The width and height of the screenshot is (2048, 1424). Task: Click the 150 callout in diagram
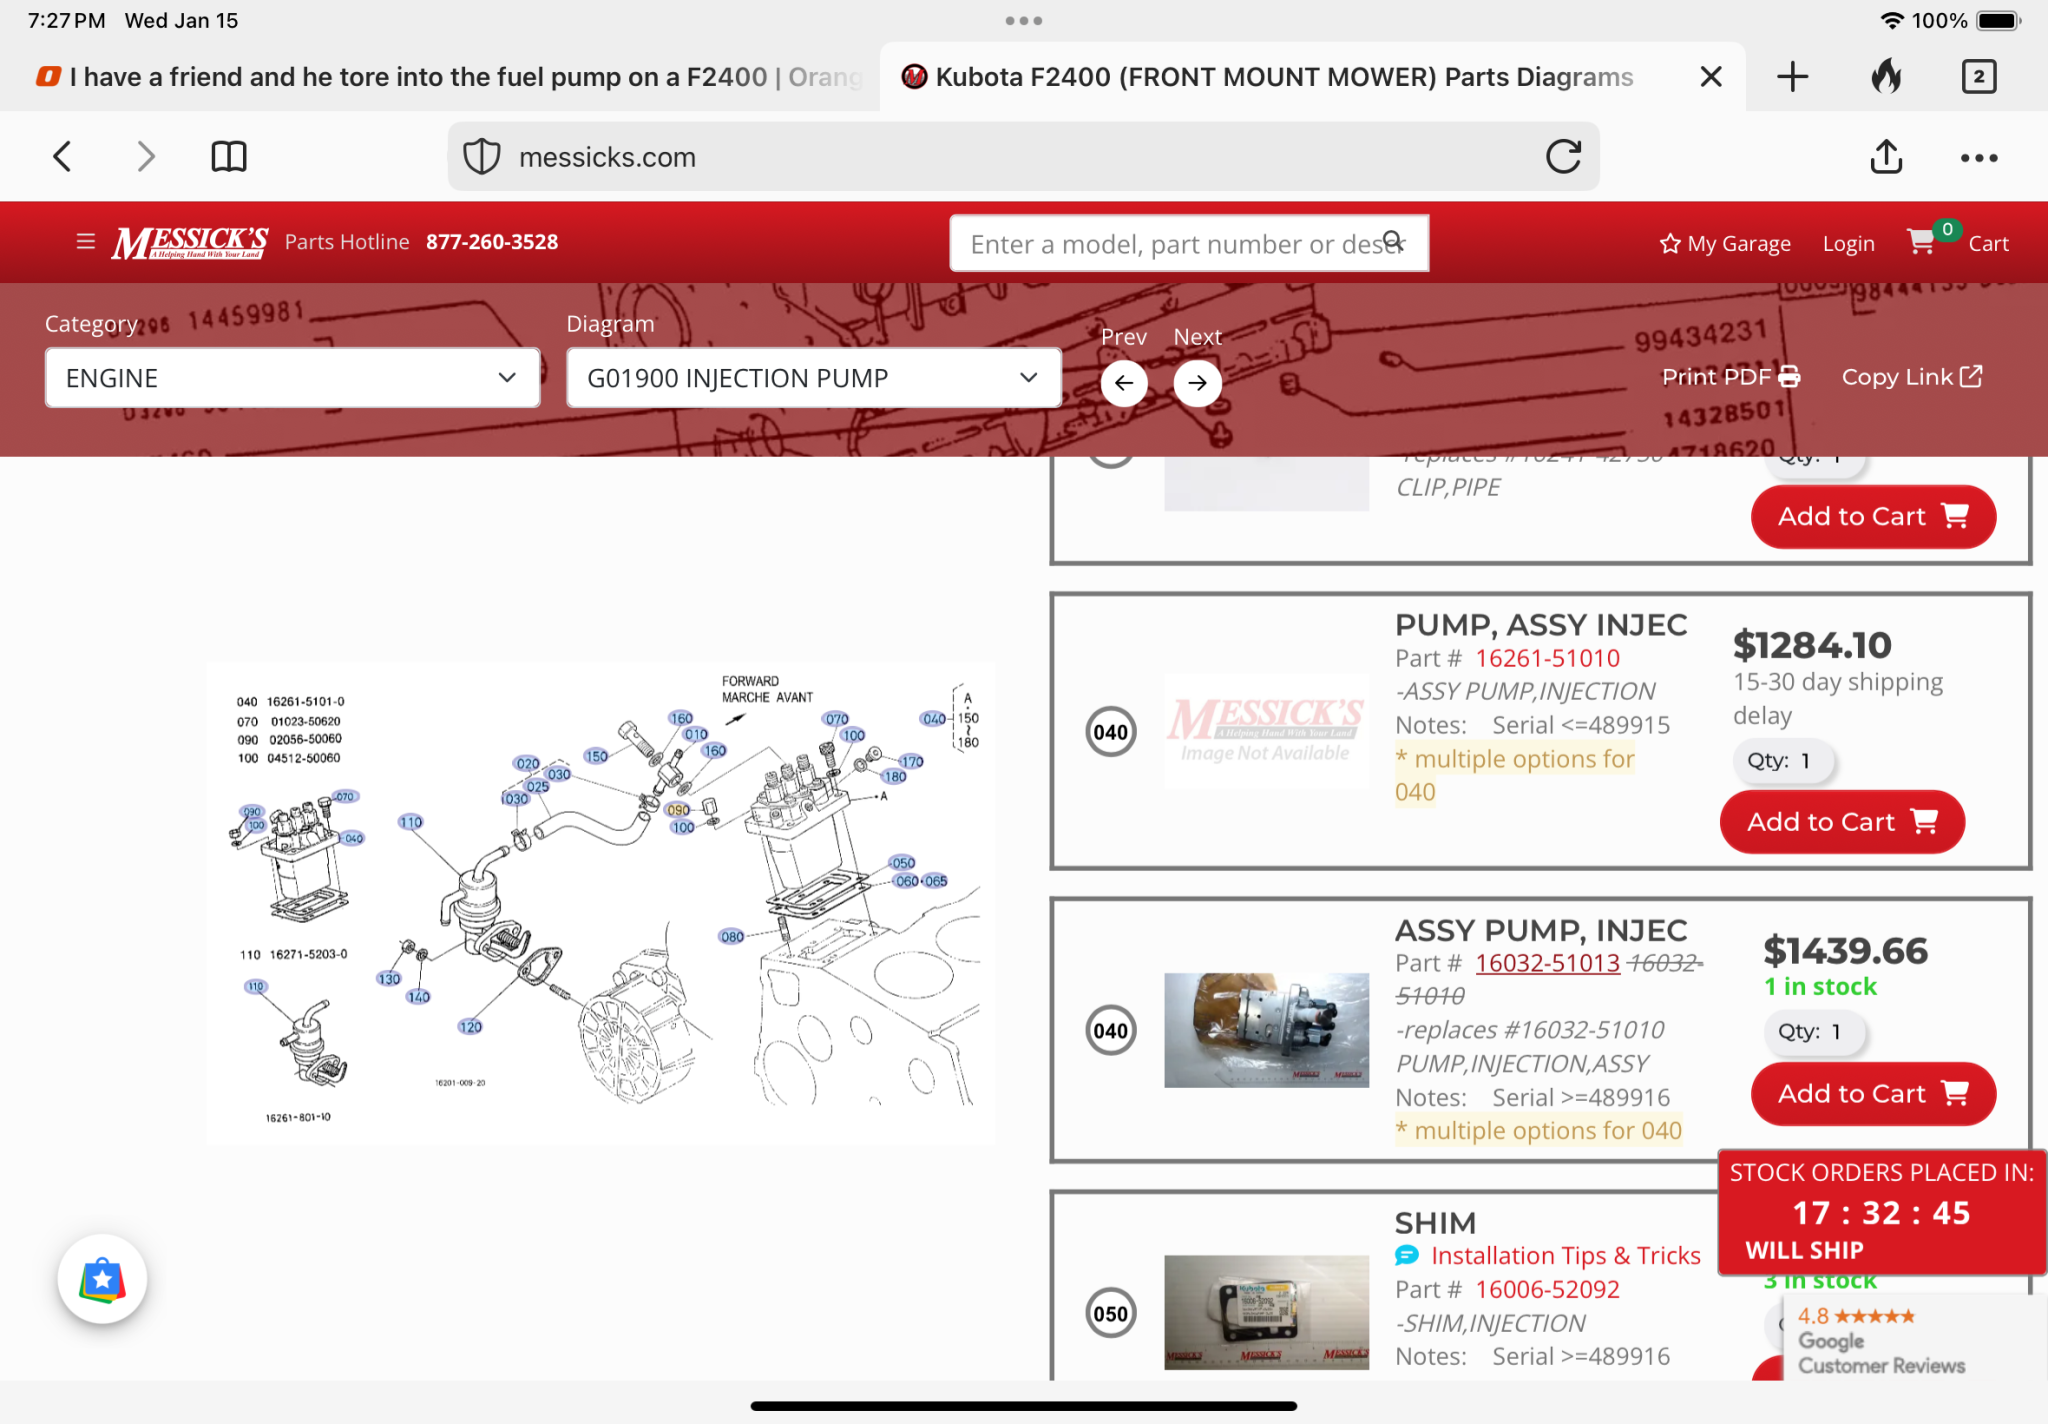(597, 756)
